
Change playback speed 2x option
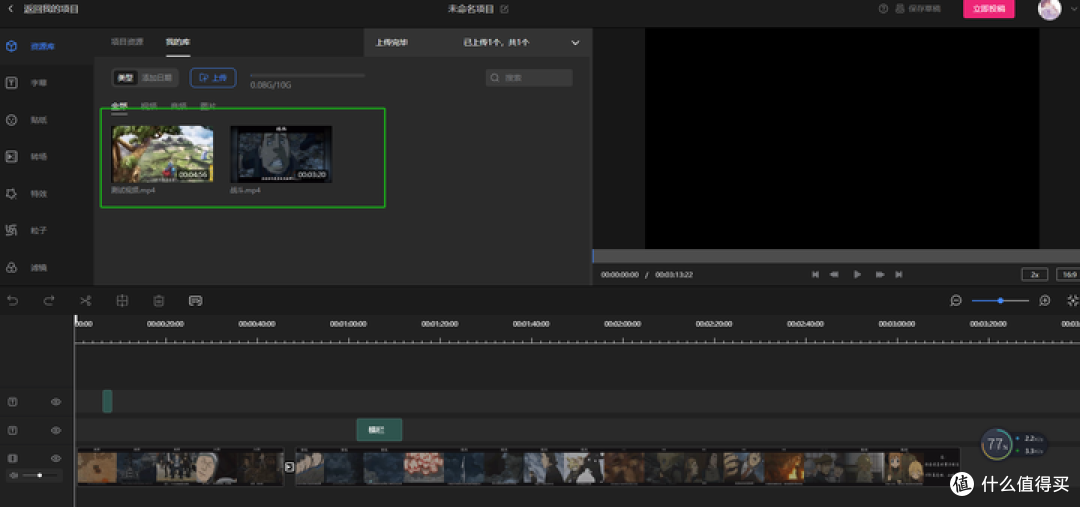1034,274
